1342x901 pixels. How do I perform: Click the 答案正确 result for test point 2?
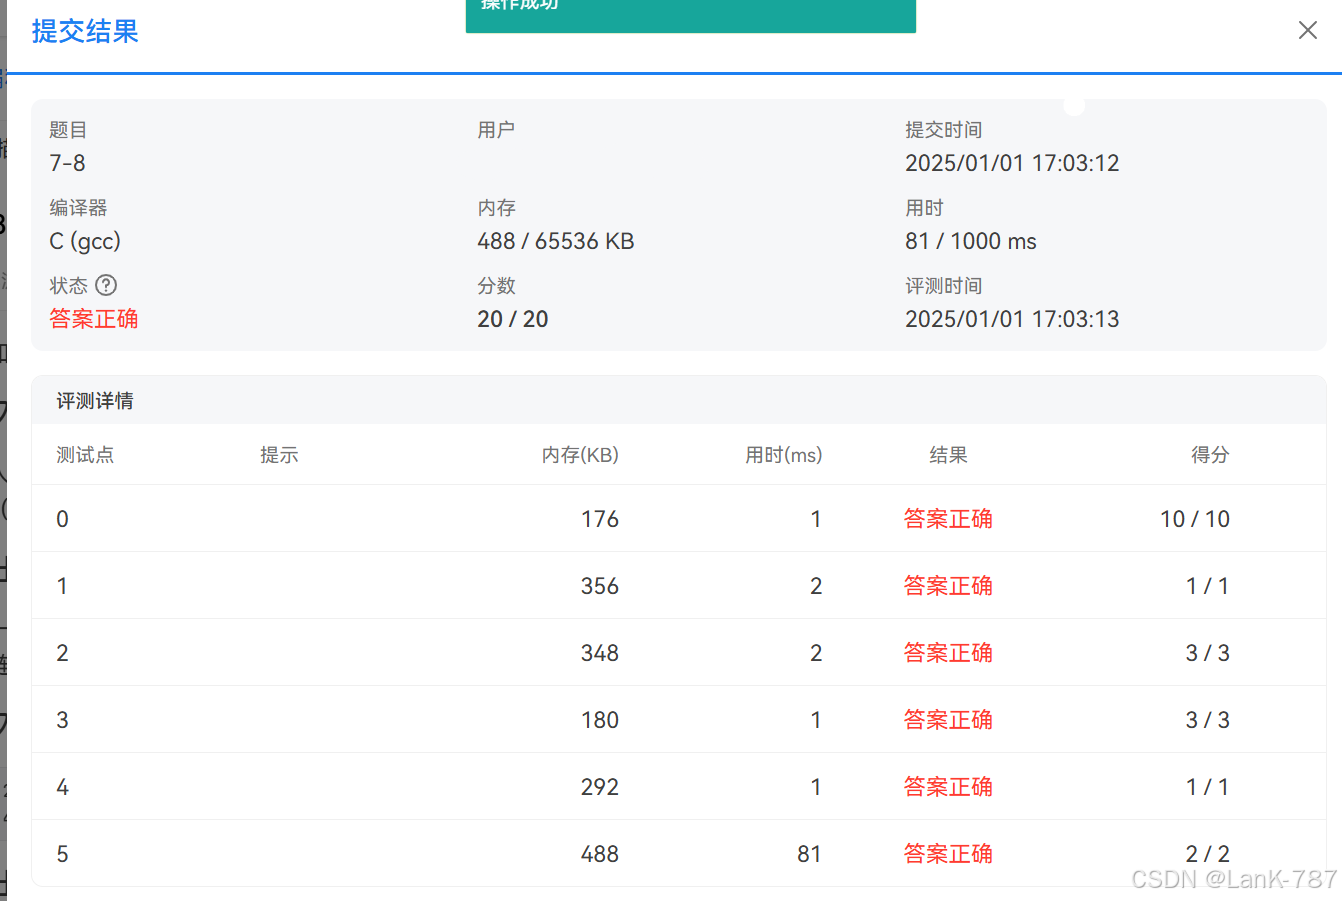click(947, 652)
